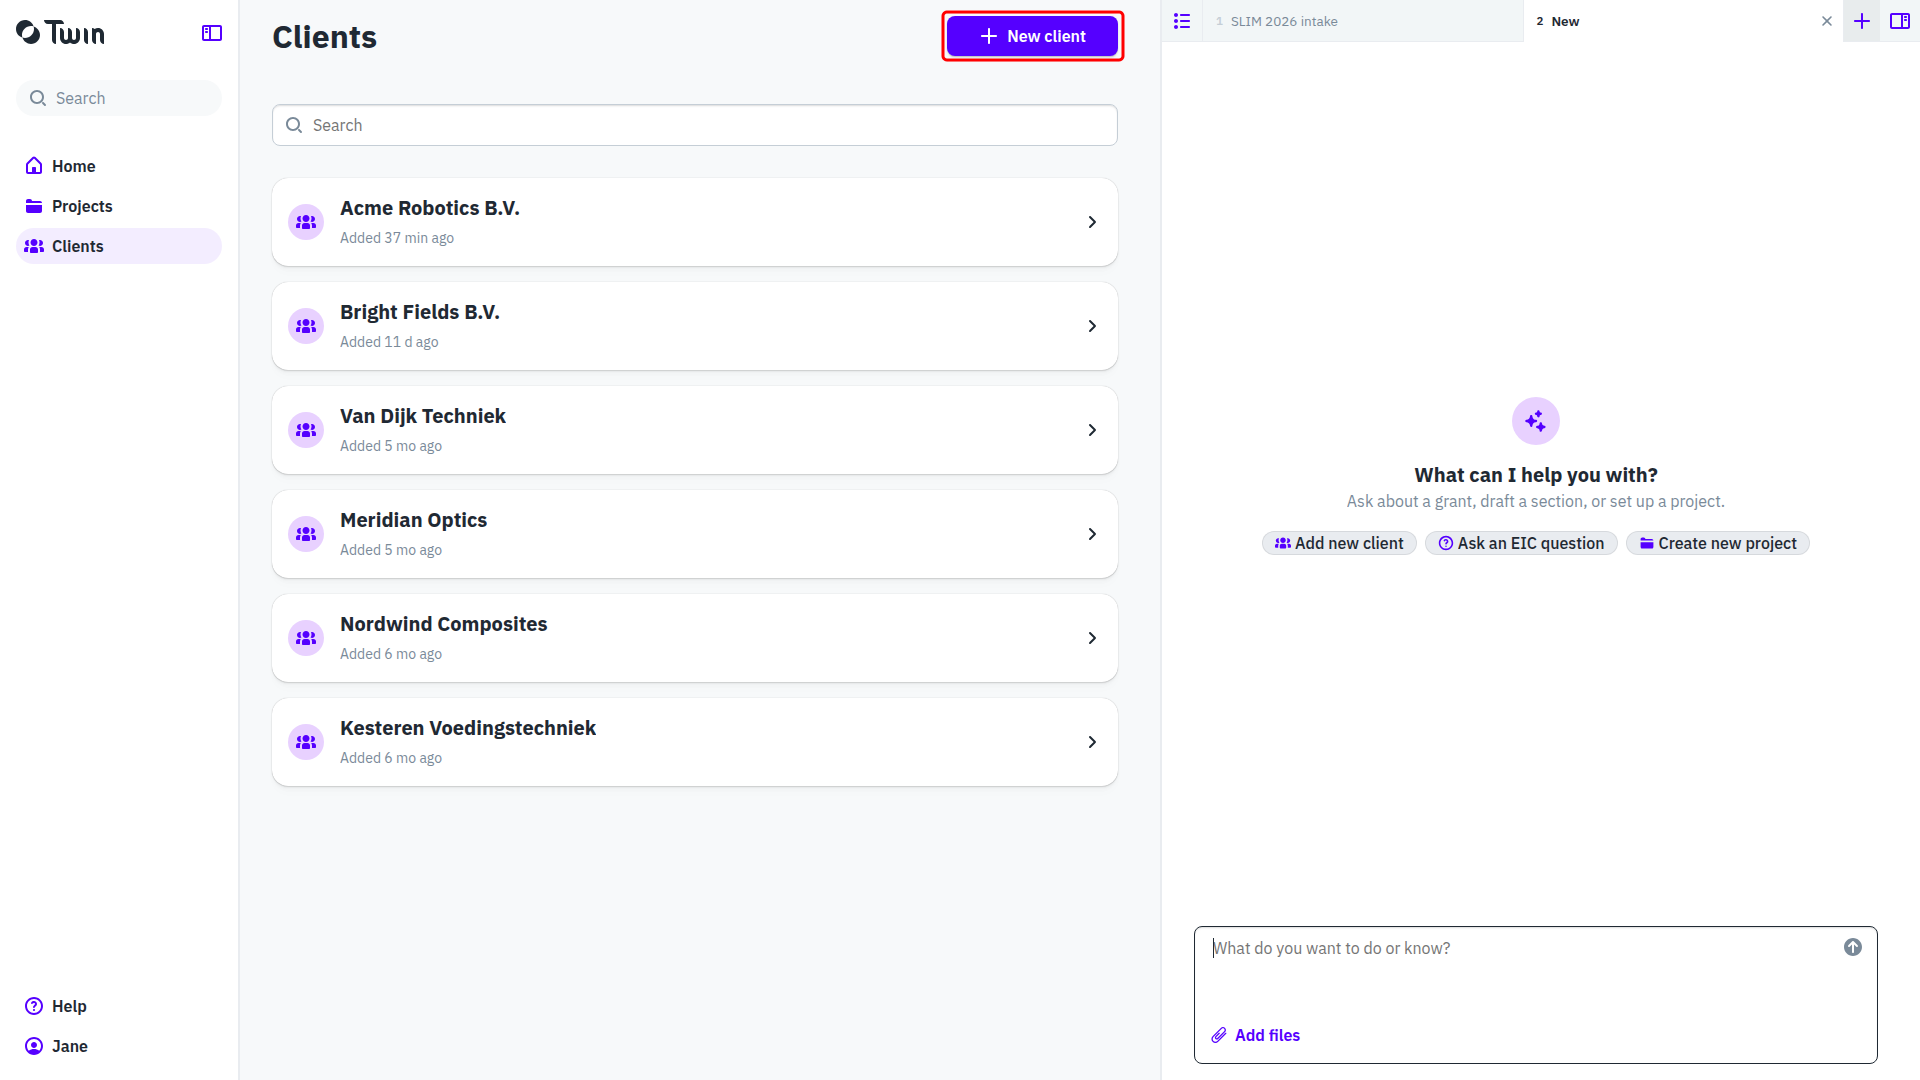Open Acme Robotics B.V. name
The height and width of the screenshot is (1080, 1920).
(x=430, y=208)
